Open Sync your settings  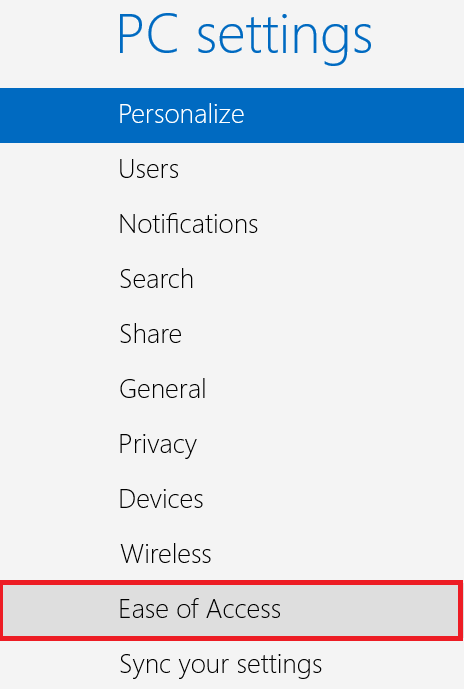coord(232,664)
